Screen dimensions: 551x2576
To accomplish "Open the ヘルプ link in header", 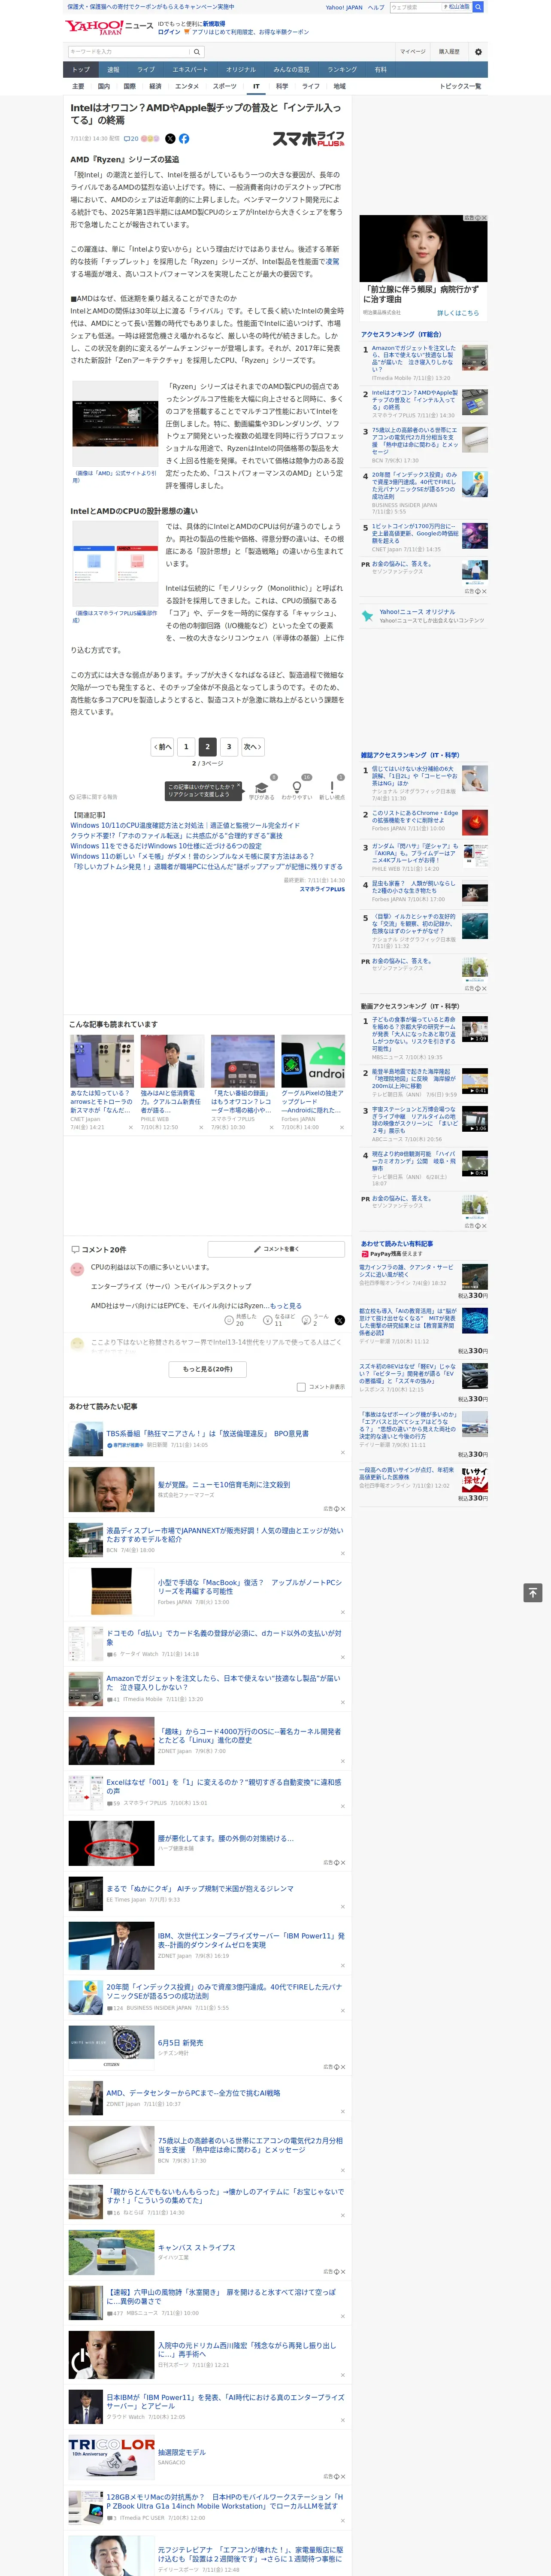I will [375, 7].
